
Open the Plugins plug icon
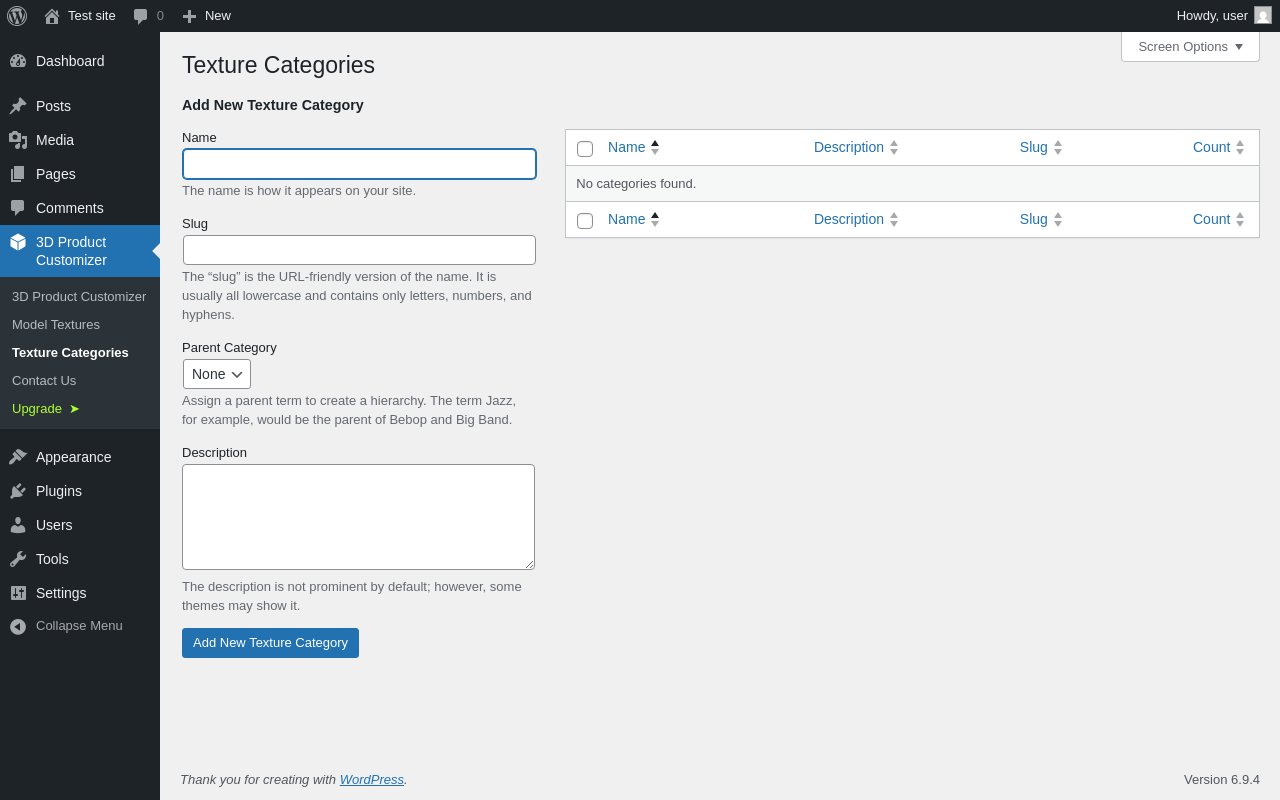pos(18,491)
